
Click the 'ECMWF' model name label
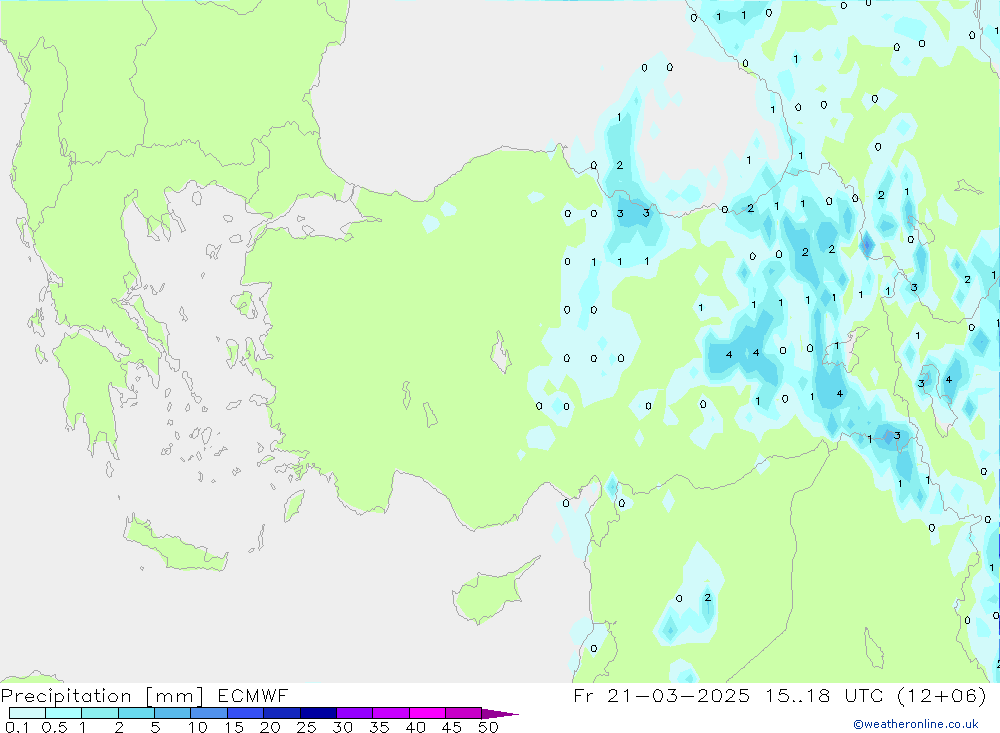[253, 695]
